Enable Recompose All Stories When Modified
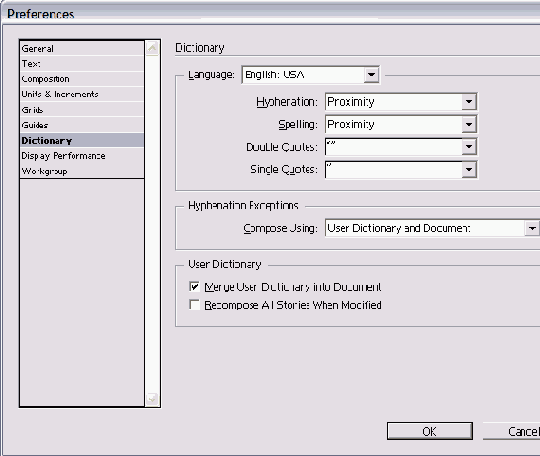 (194, 305)
